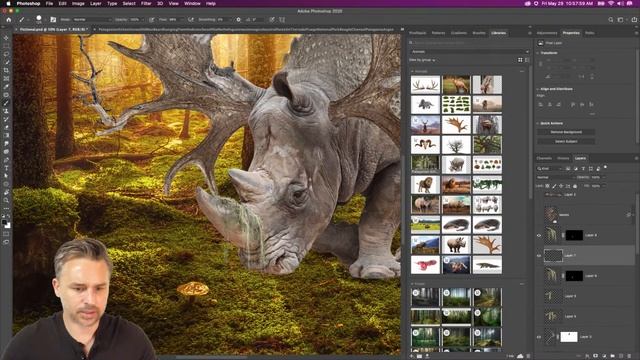This screenshot has width=640, height=360.
Task: Click the create new layer icon
Action: tap(621, 356)
